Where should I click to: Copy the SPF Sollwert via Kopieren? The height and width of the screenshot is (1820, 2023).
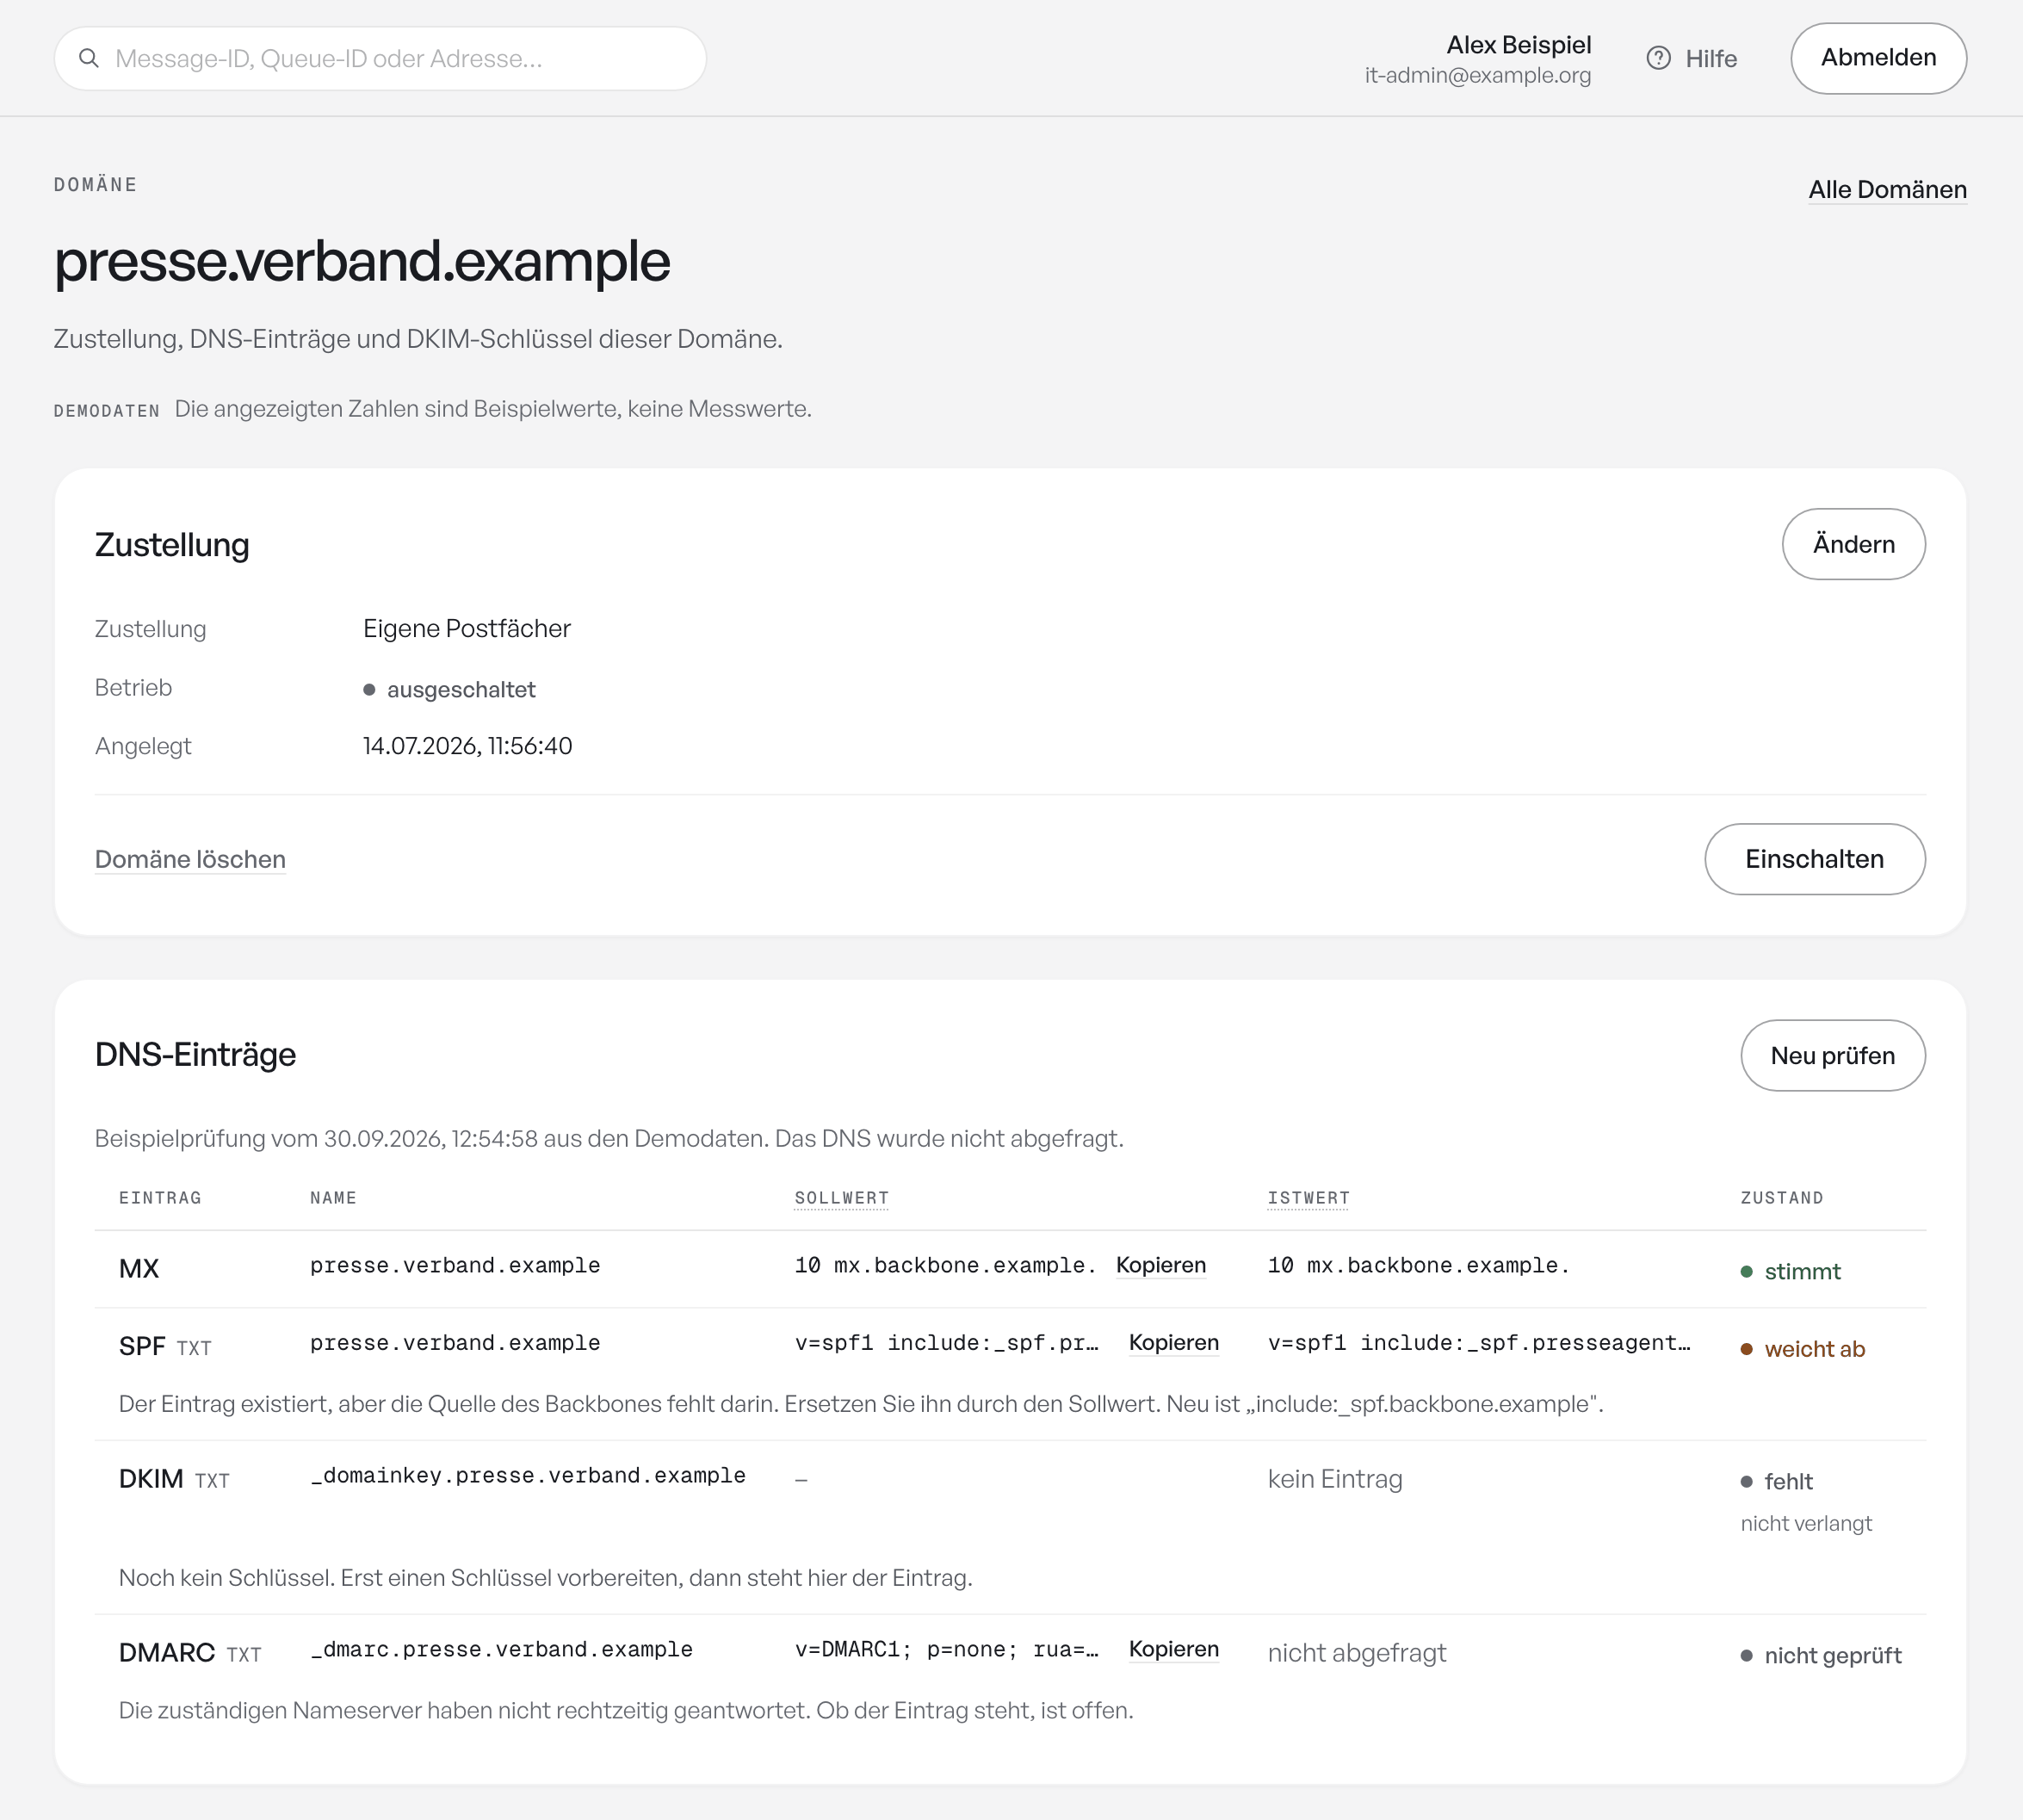click(1173, 1342)
